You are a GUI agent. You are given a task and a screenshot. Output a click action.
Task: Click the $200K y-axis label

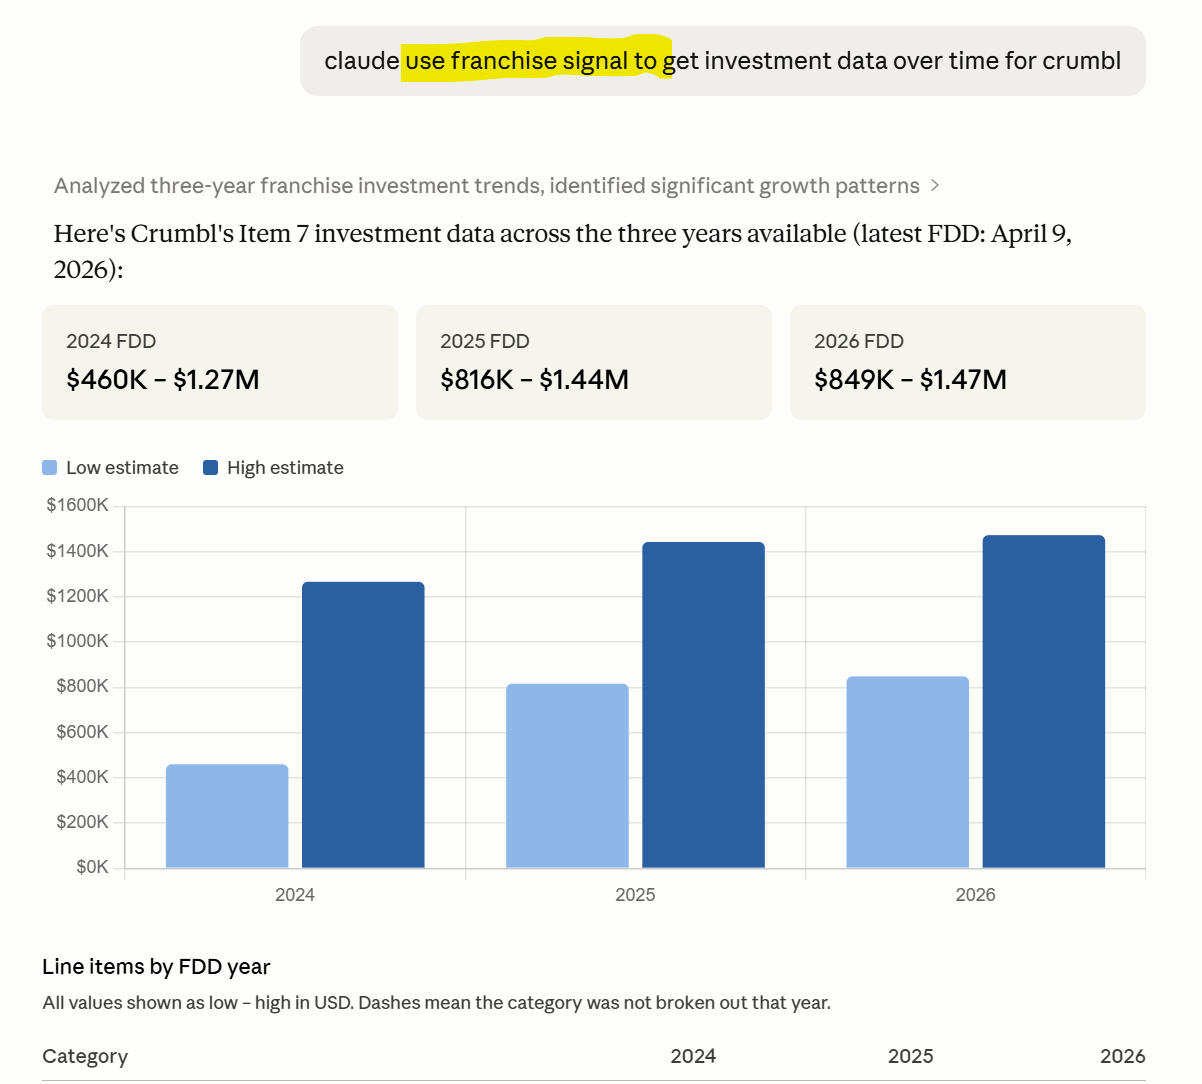[x=83, y=822]
